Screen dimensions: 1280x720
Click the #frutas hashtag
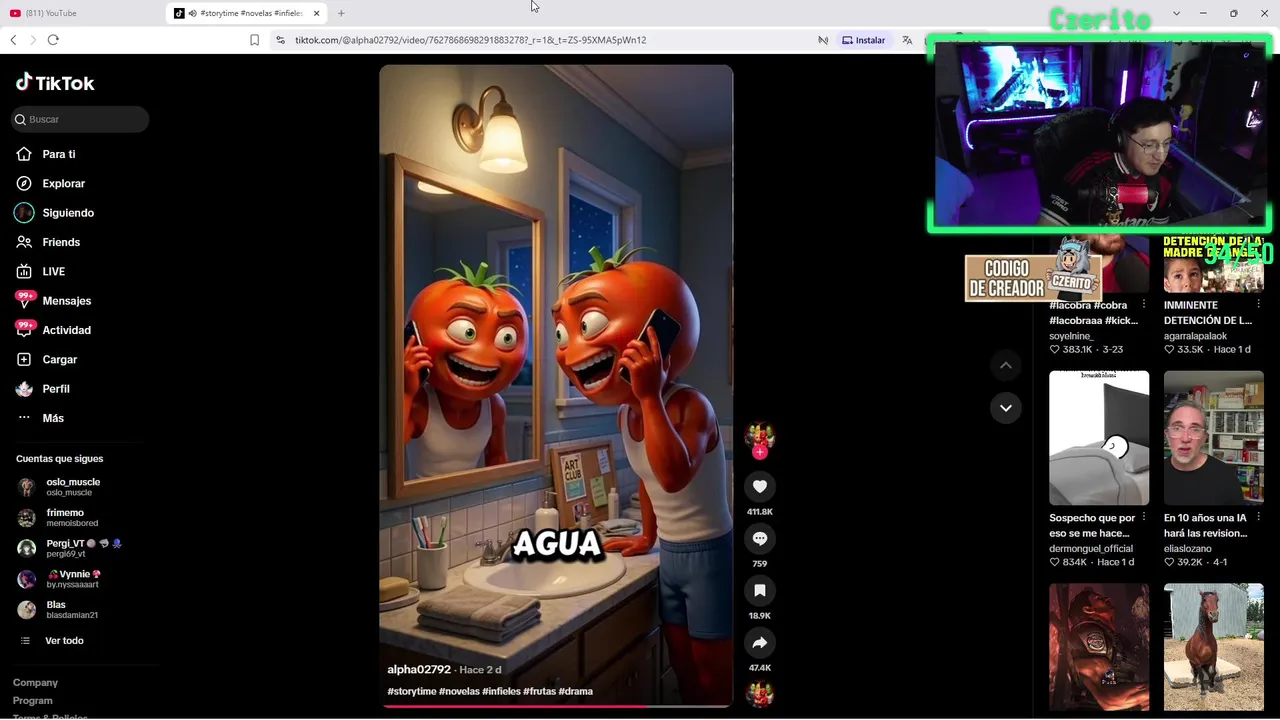click(x=540, y=691)
